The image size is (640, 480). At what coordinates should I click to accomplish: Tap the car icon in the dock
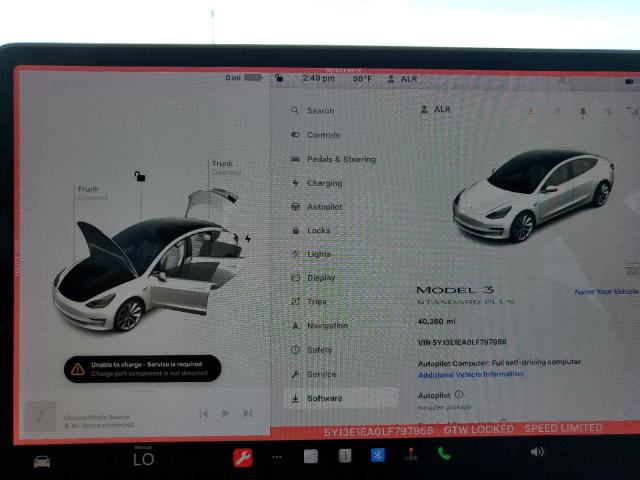(x=42, y=462)
